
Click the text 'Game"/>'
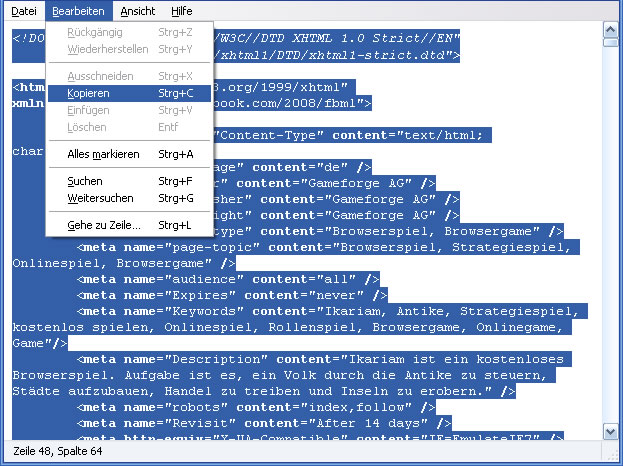pos(40,343)
